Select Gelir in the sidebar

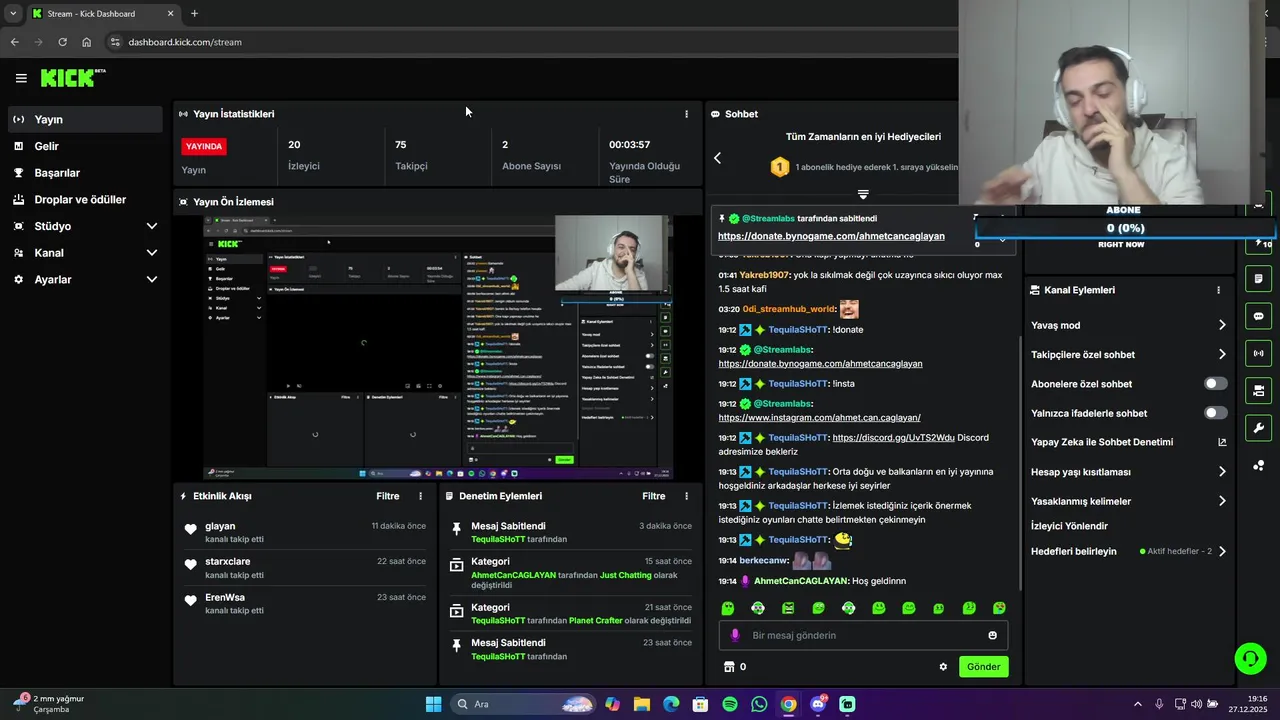point(84,146)
